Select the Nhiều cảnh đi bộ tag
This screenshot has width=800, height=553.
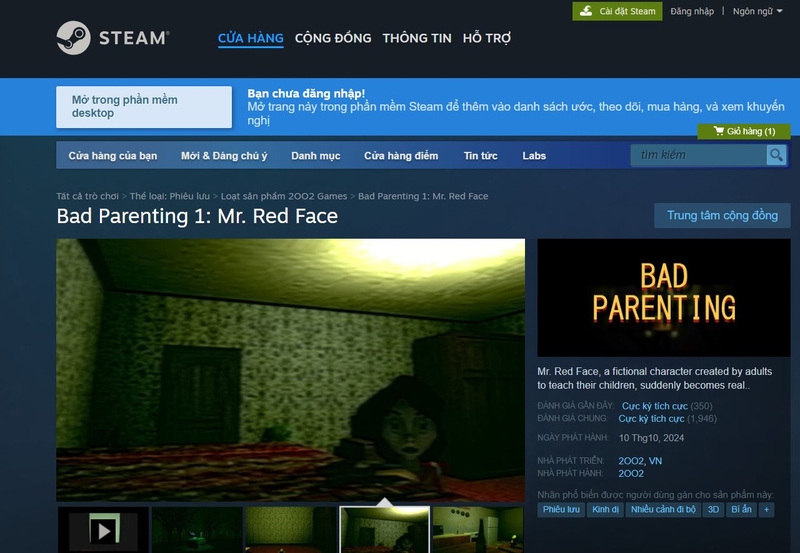[x=663, y=509]
